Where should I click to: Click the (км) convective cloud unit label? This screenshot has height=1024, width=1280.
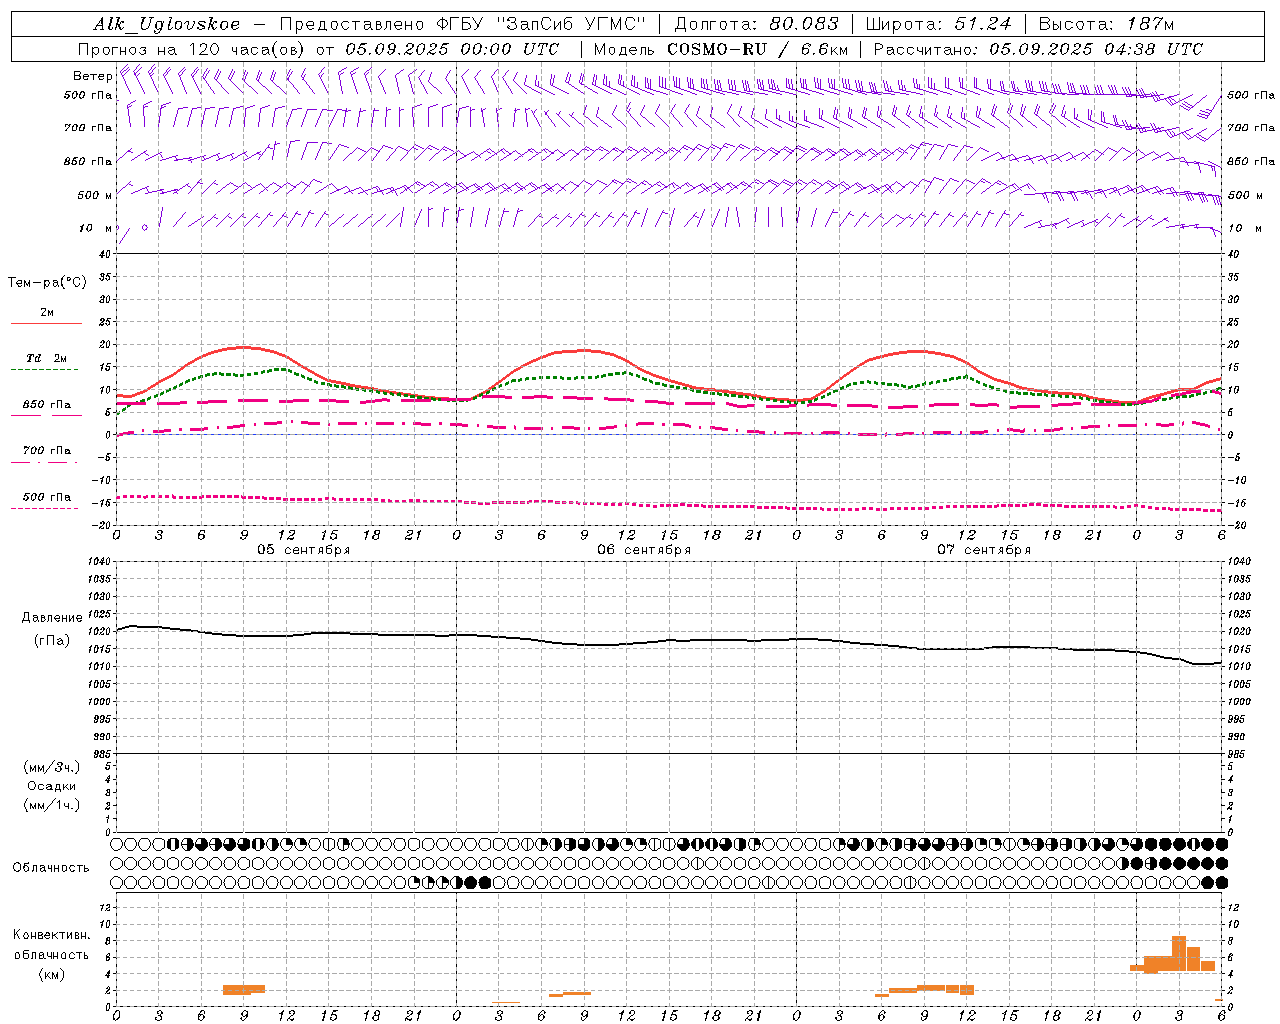[52, 974]
